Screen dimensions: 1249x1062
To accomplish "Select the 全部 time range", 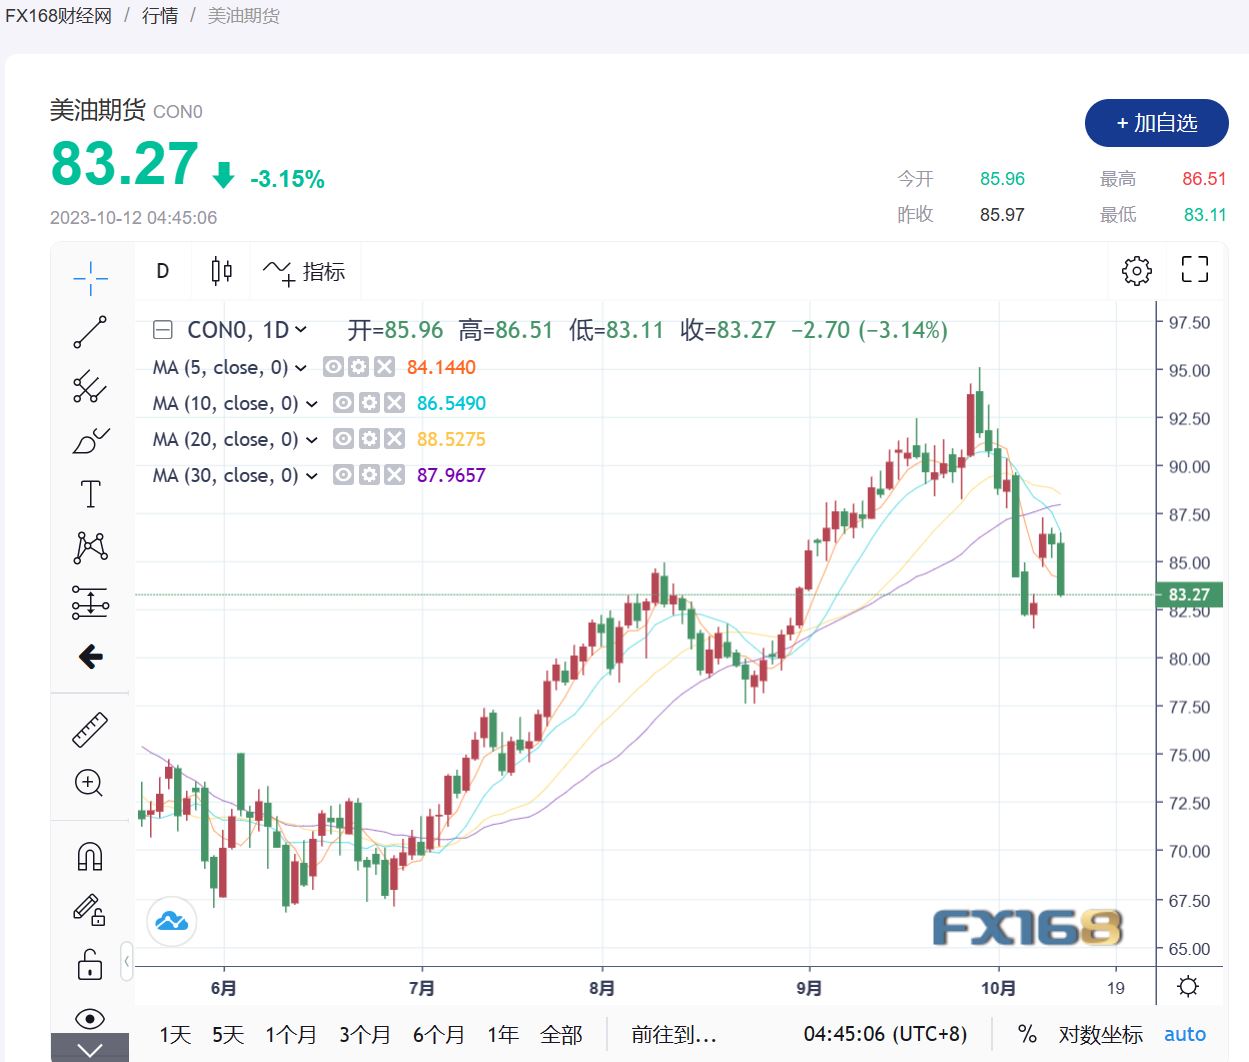I will (561, 1035).
